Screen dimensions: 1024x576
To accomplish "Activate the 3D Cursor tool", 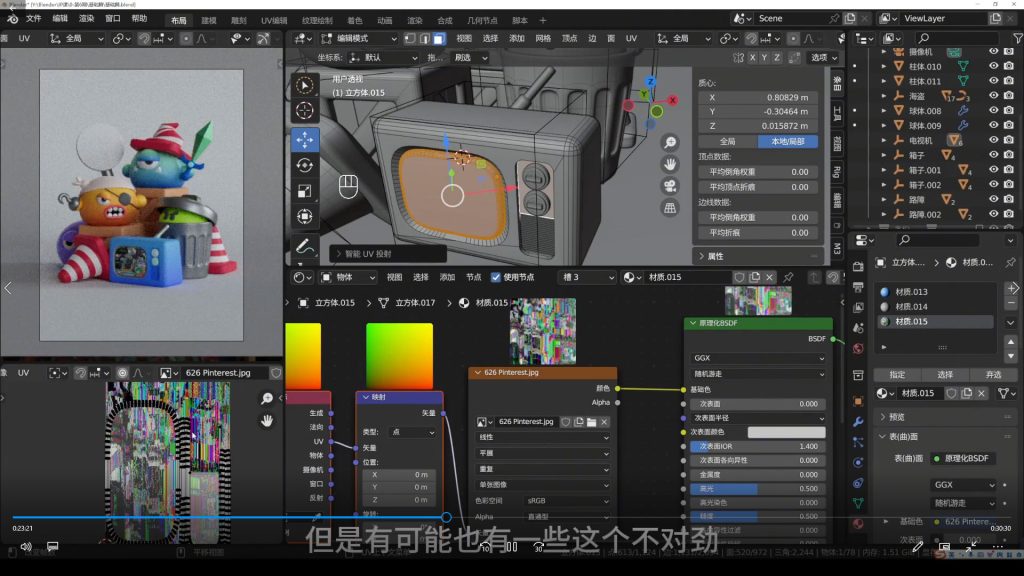I will [x=304, y=111].
